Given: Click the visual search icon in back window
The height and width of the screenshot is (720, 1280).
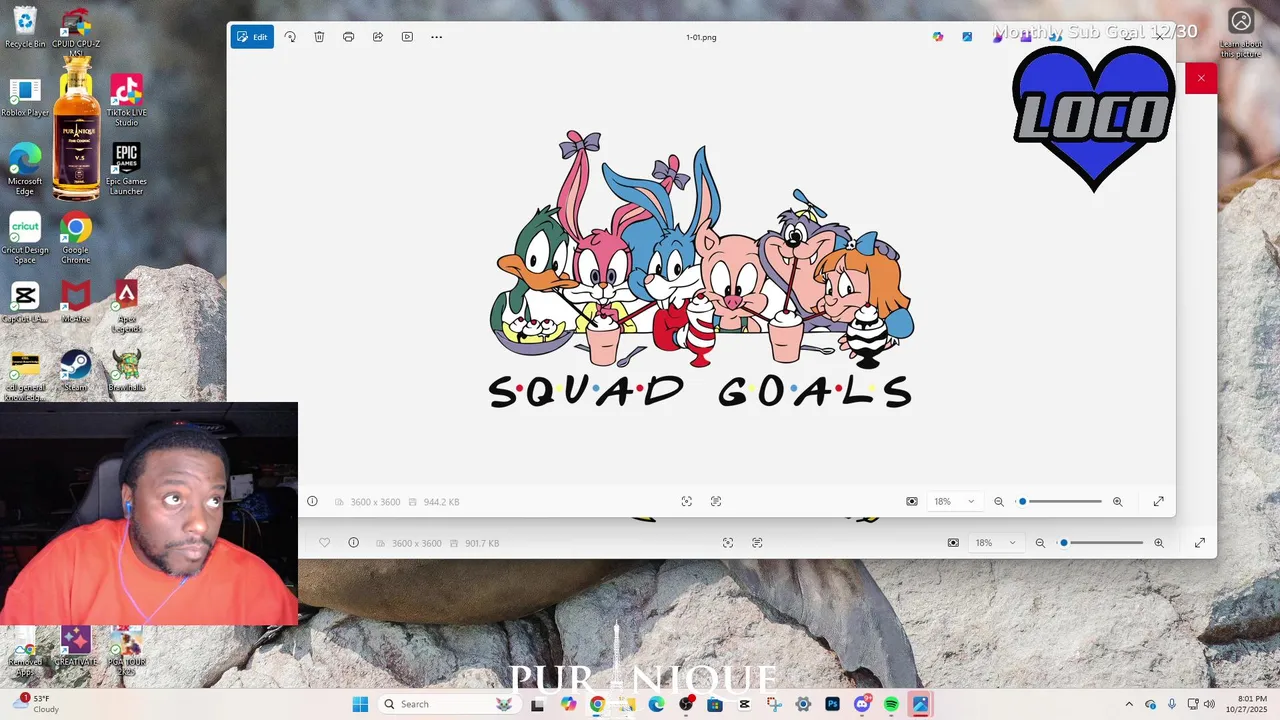Looking at the screenshot, I should click(x=728, y=543).
